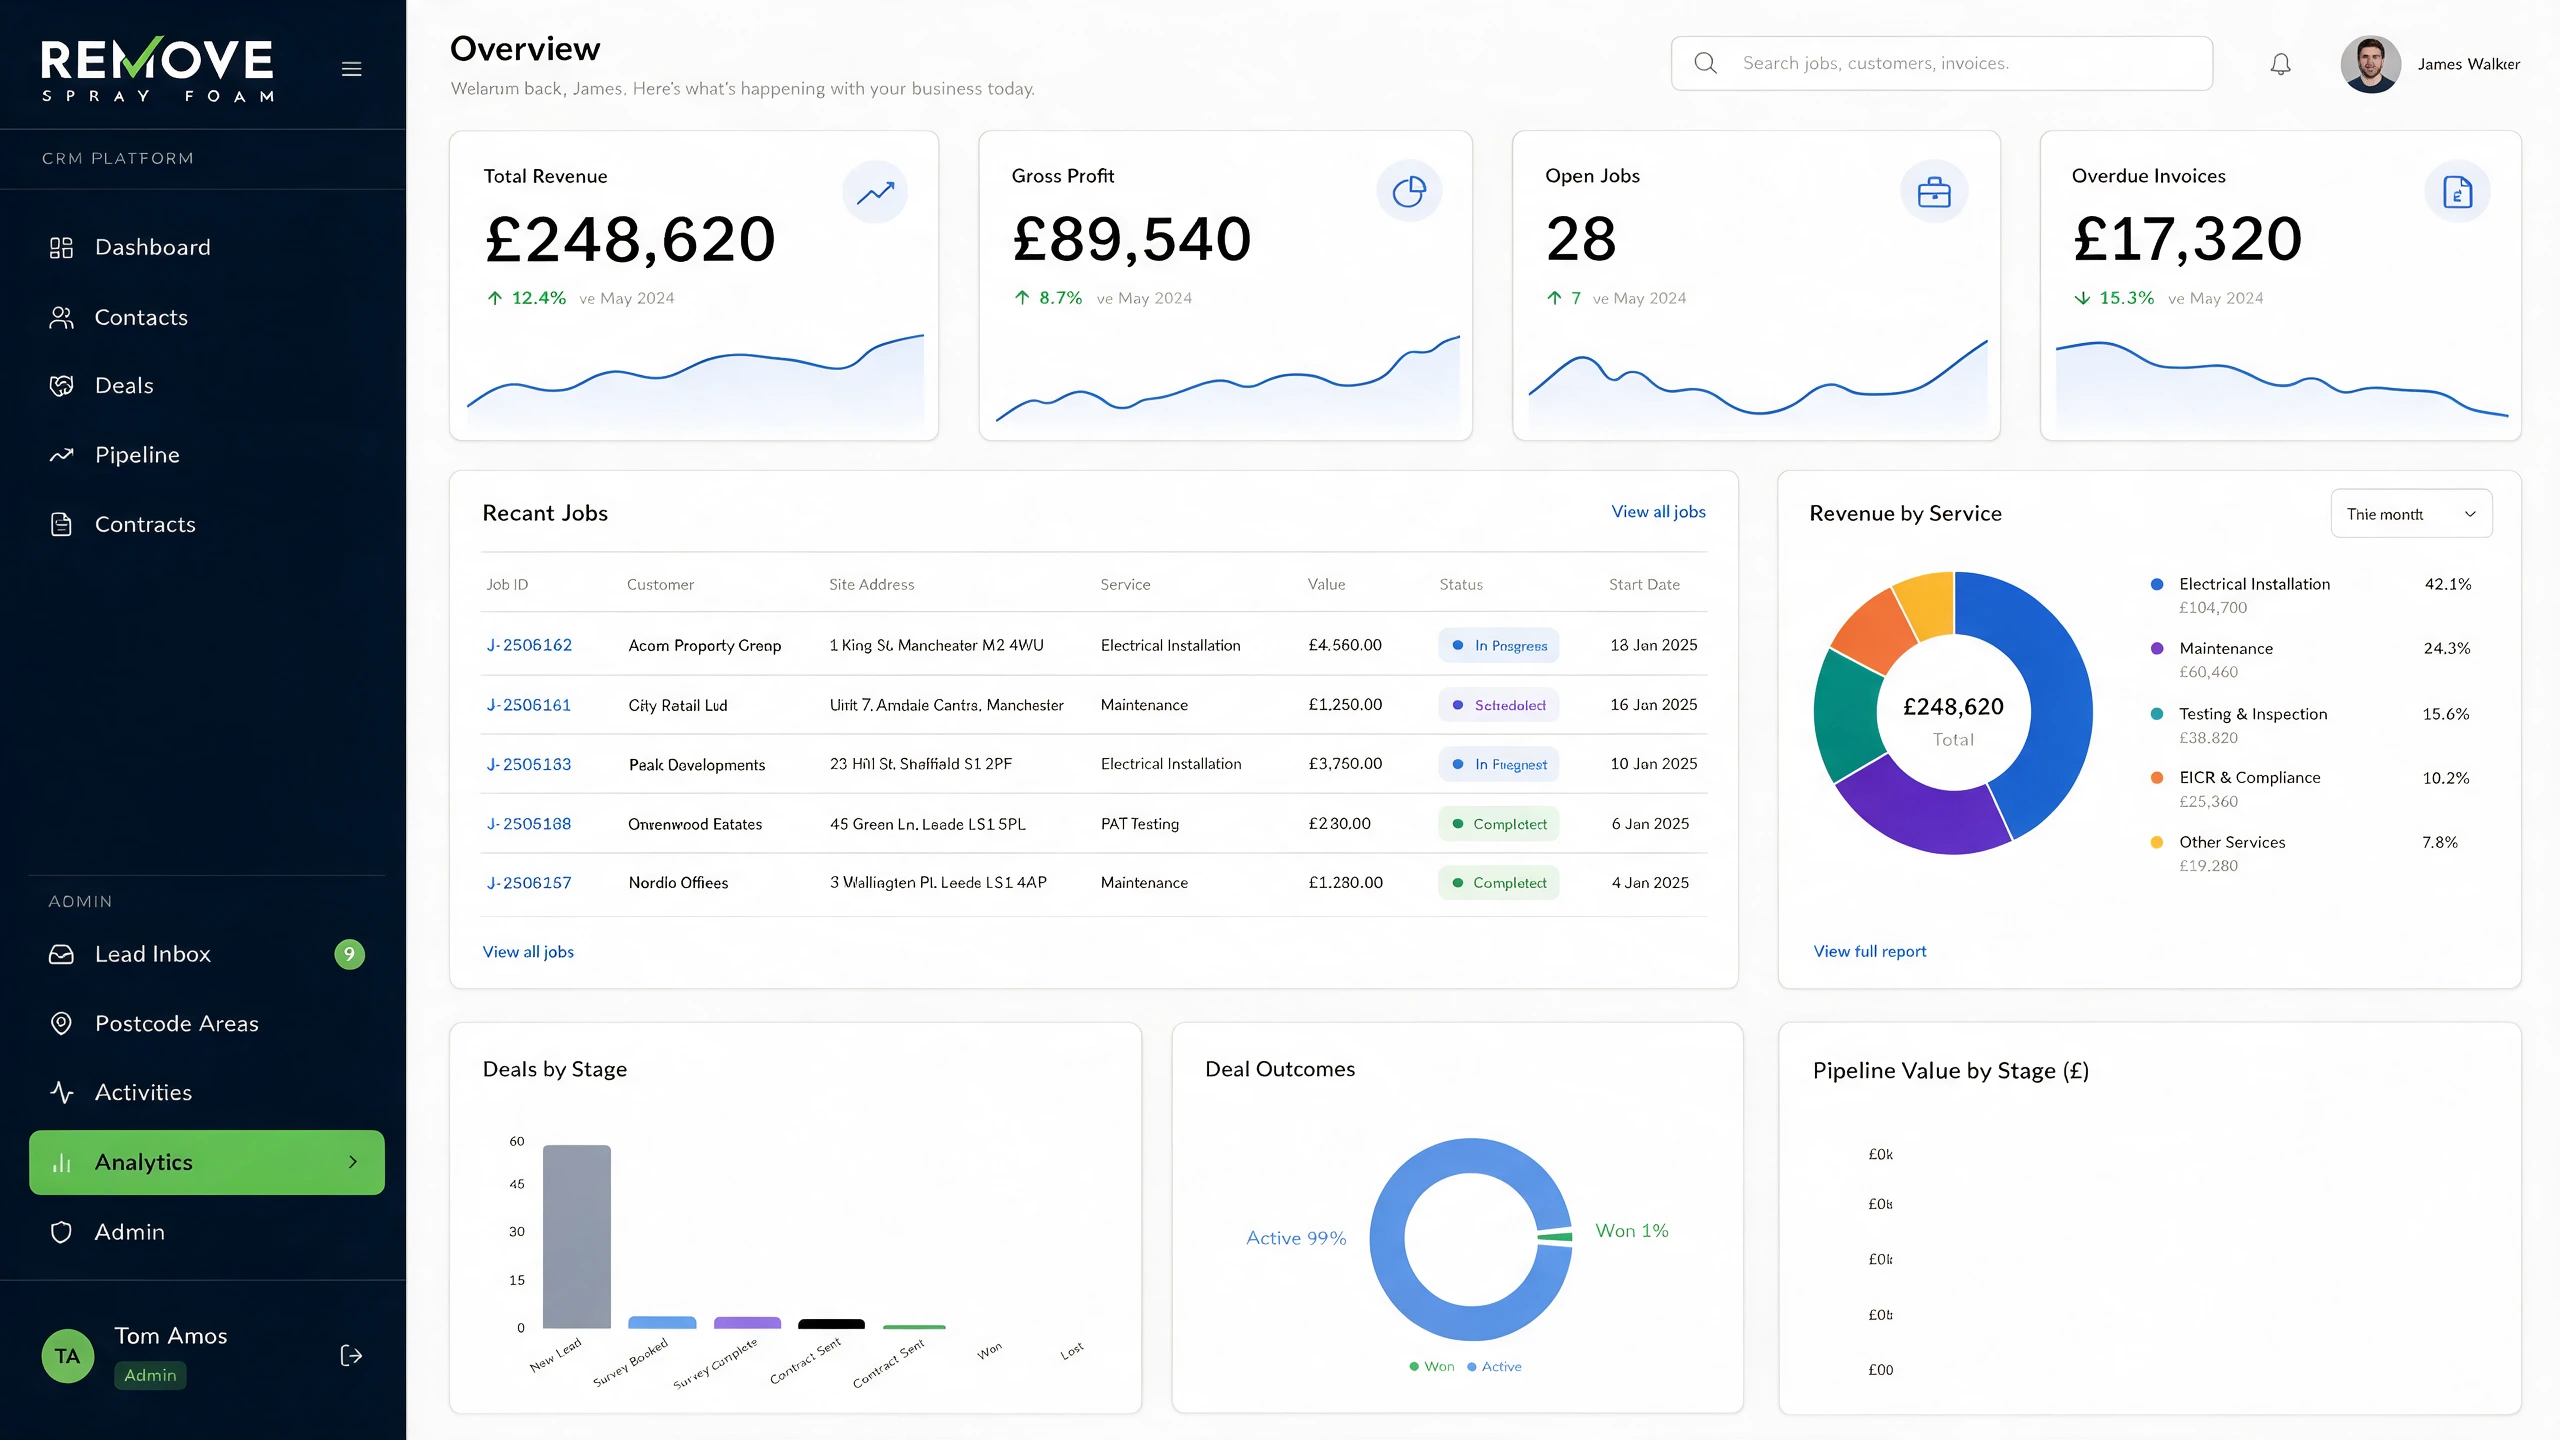
Task: Open Dashboard in the sidebar
Action: (x=207, y=247)
